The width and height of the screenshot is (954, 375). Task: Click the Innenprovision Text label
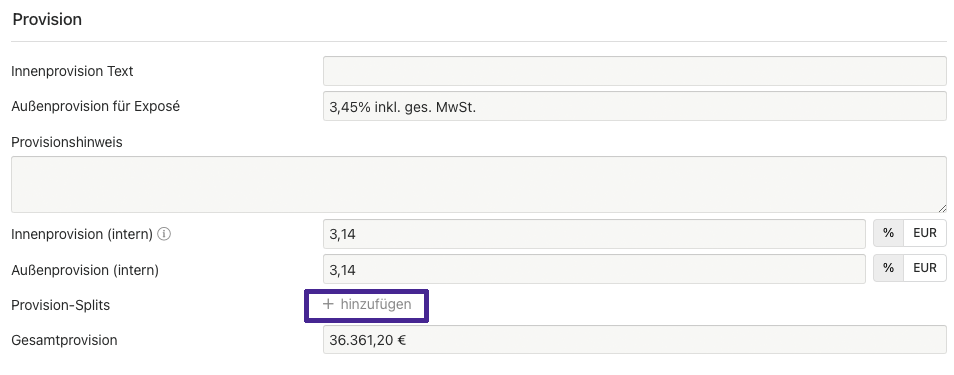pos(72,71)
